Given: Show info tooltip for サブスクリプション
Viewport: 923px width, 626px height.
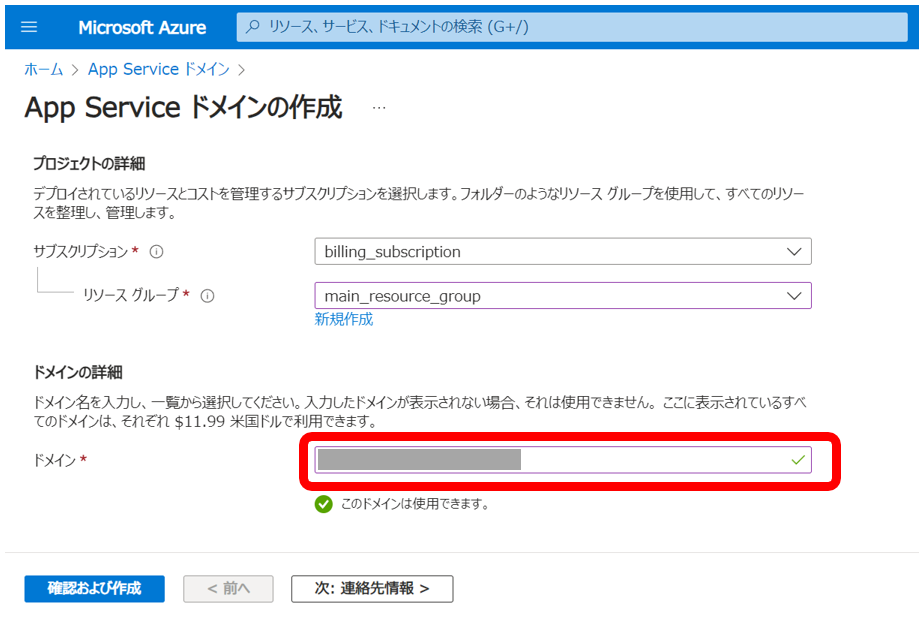Looking at the screenshot, I should [x=156, y=252].
